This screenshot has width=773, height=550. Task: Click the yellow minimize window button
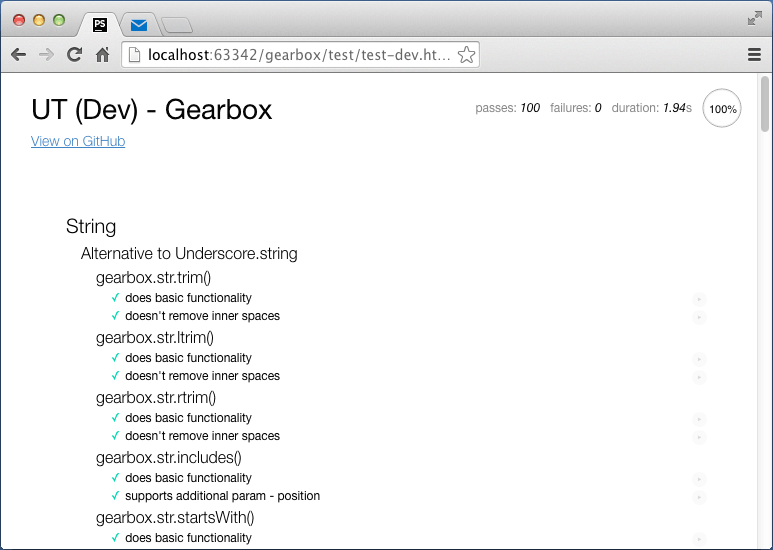[x=39, y=20]
